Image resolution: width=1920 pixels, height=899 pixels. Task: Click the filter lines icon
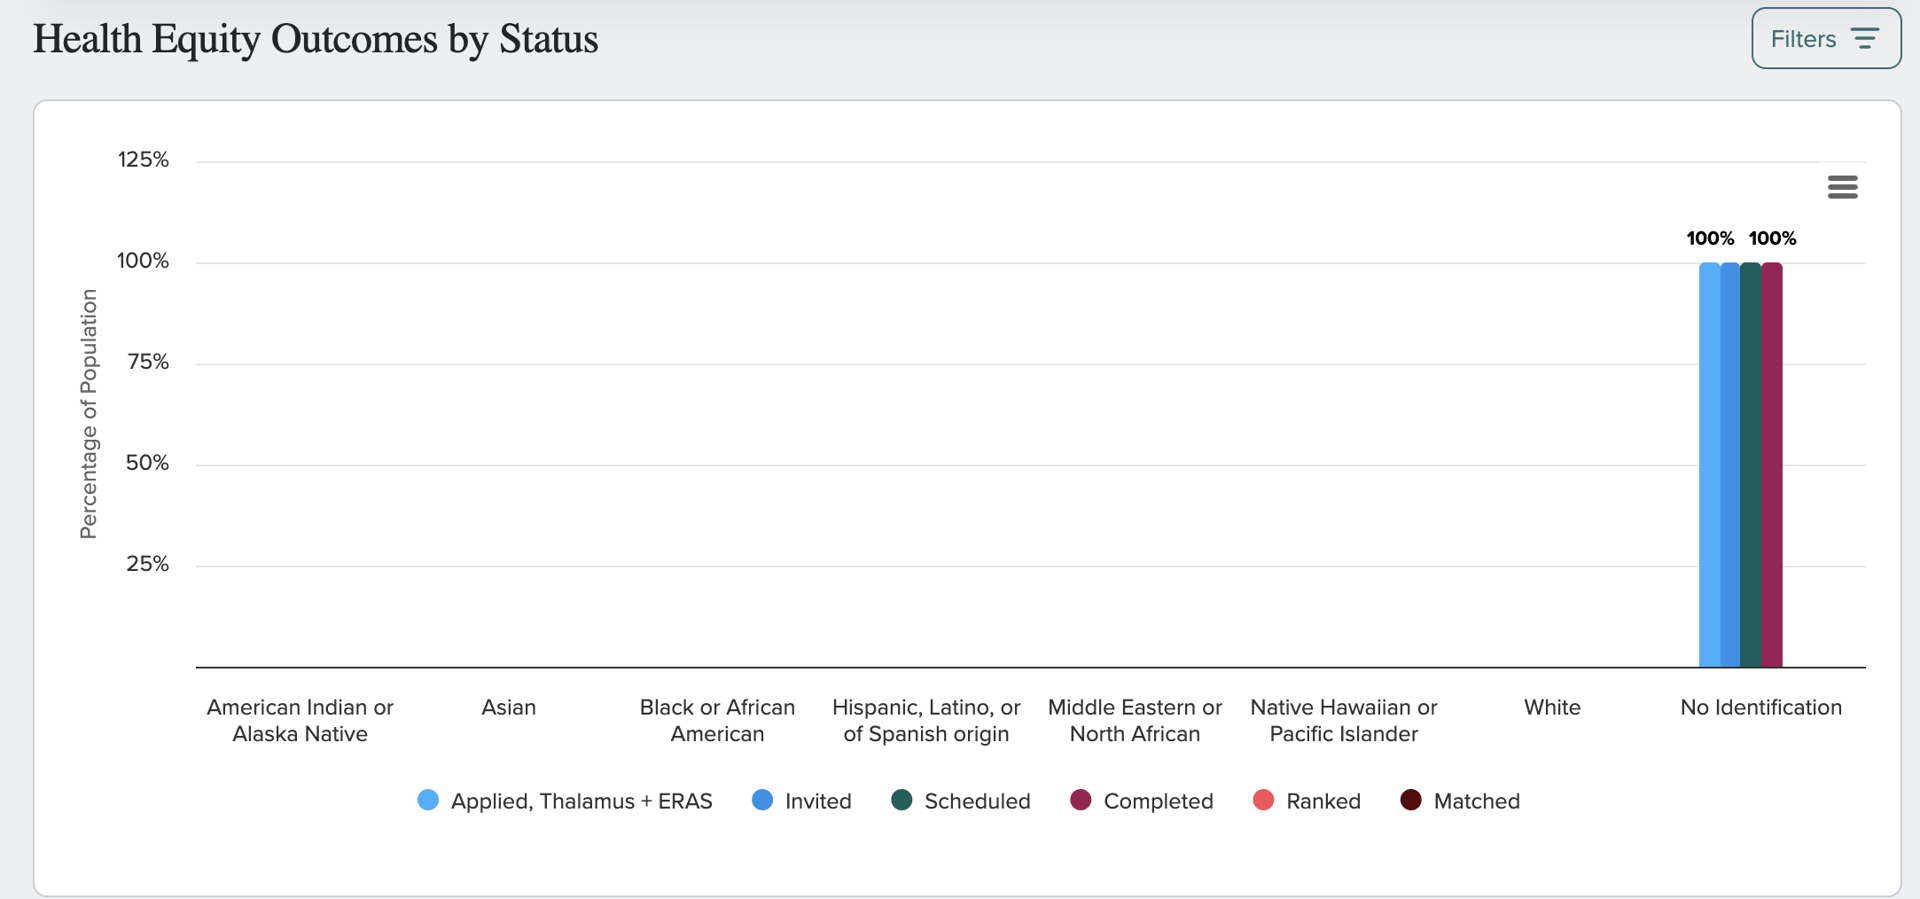(x=1864, y=39)
